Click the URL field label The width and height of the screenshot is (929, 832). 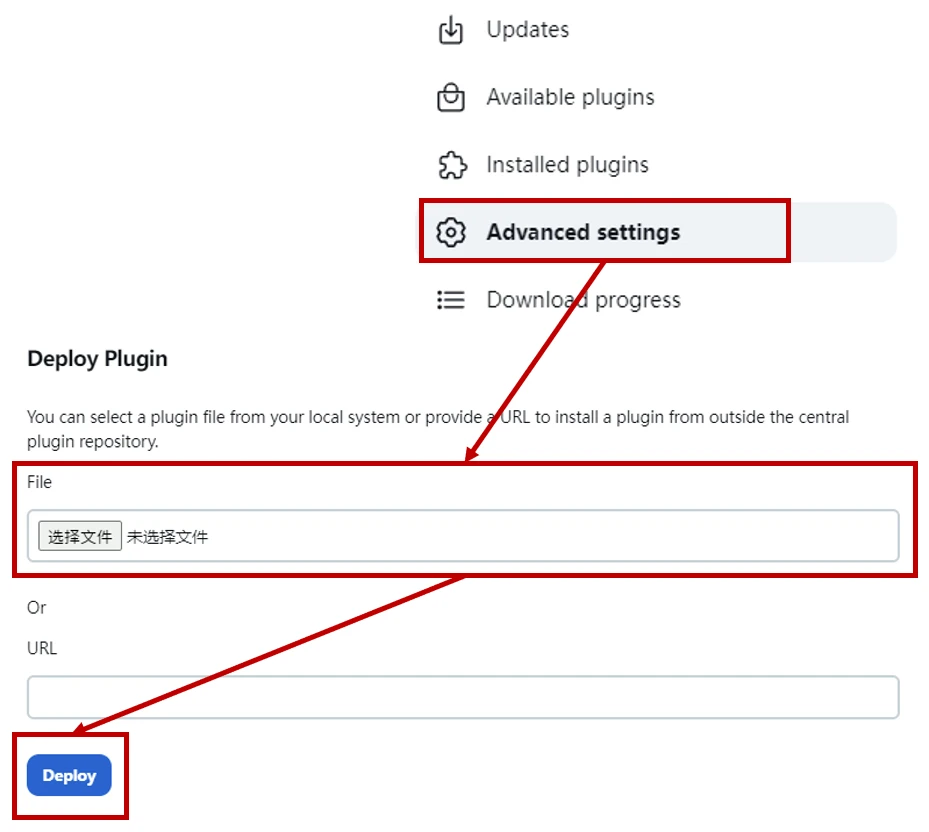[42, 648]
